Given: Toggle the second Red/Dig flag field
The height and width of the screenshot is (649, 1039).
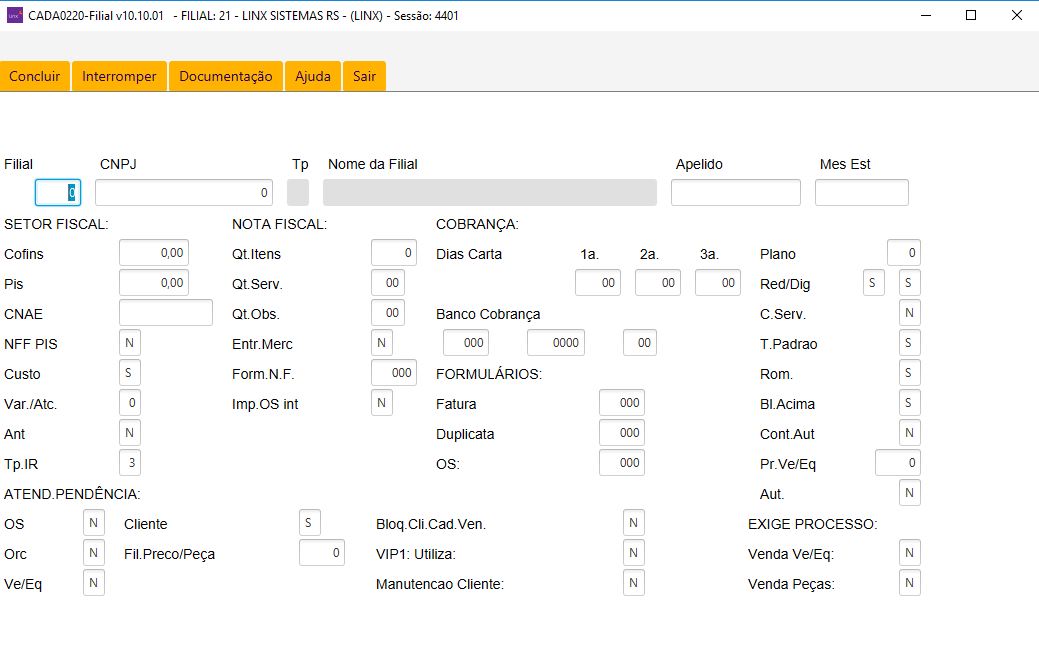Looking at the screenshot, I should tap(910, 282).
